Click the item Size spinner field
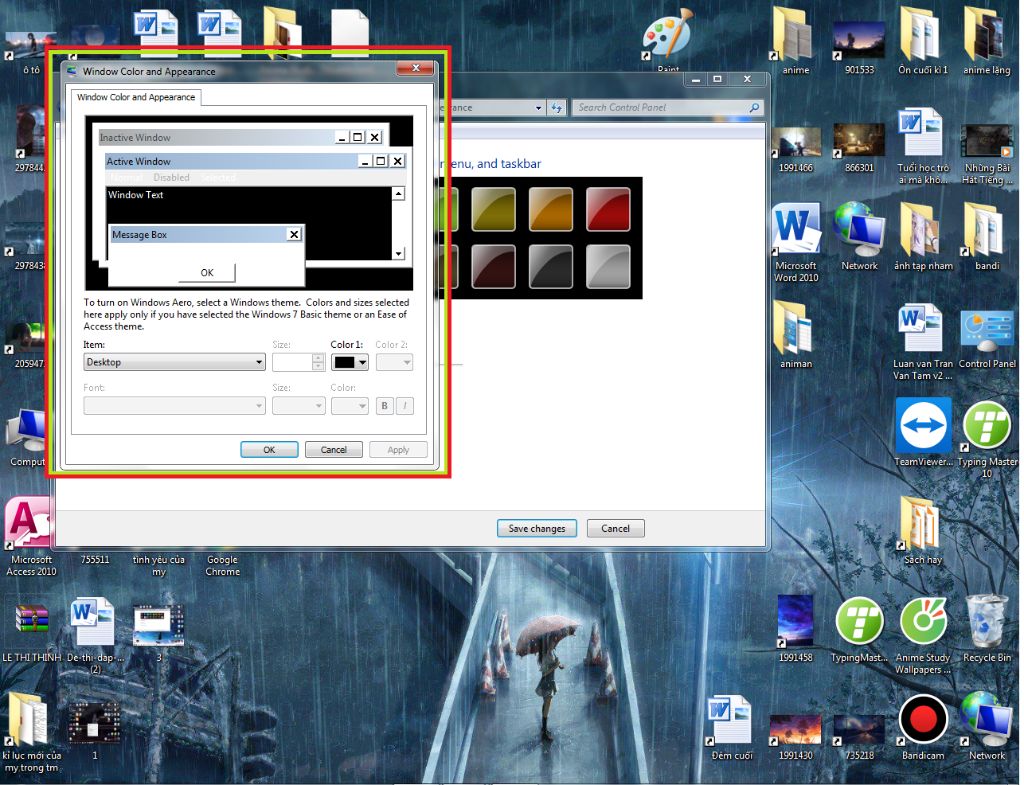Viewport: 1024px width, 785px height. (298, 362)
